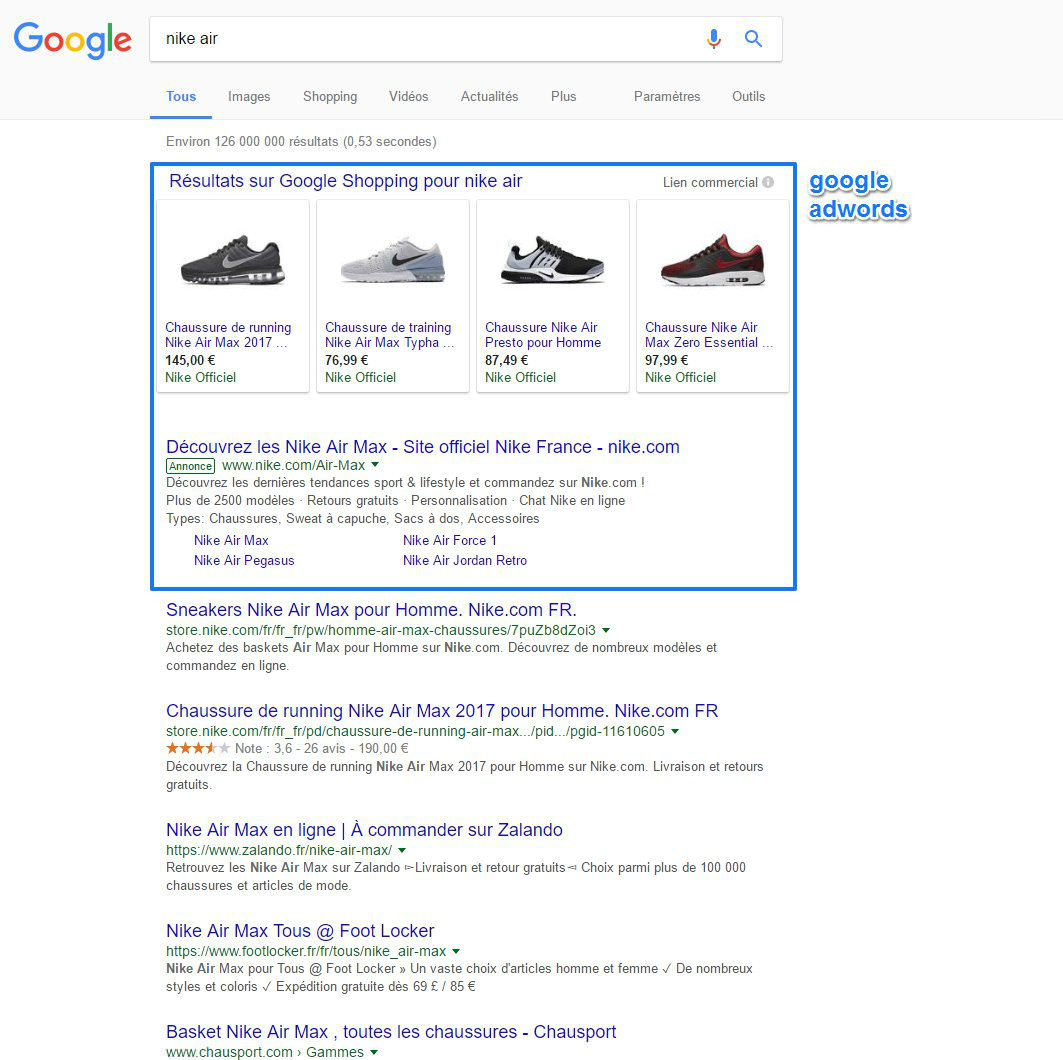Expand the arrow after pgid-11610605 URL

[675, 731]
